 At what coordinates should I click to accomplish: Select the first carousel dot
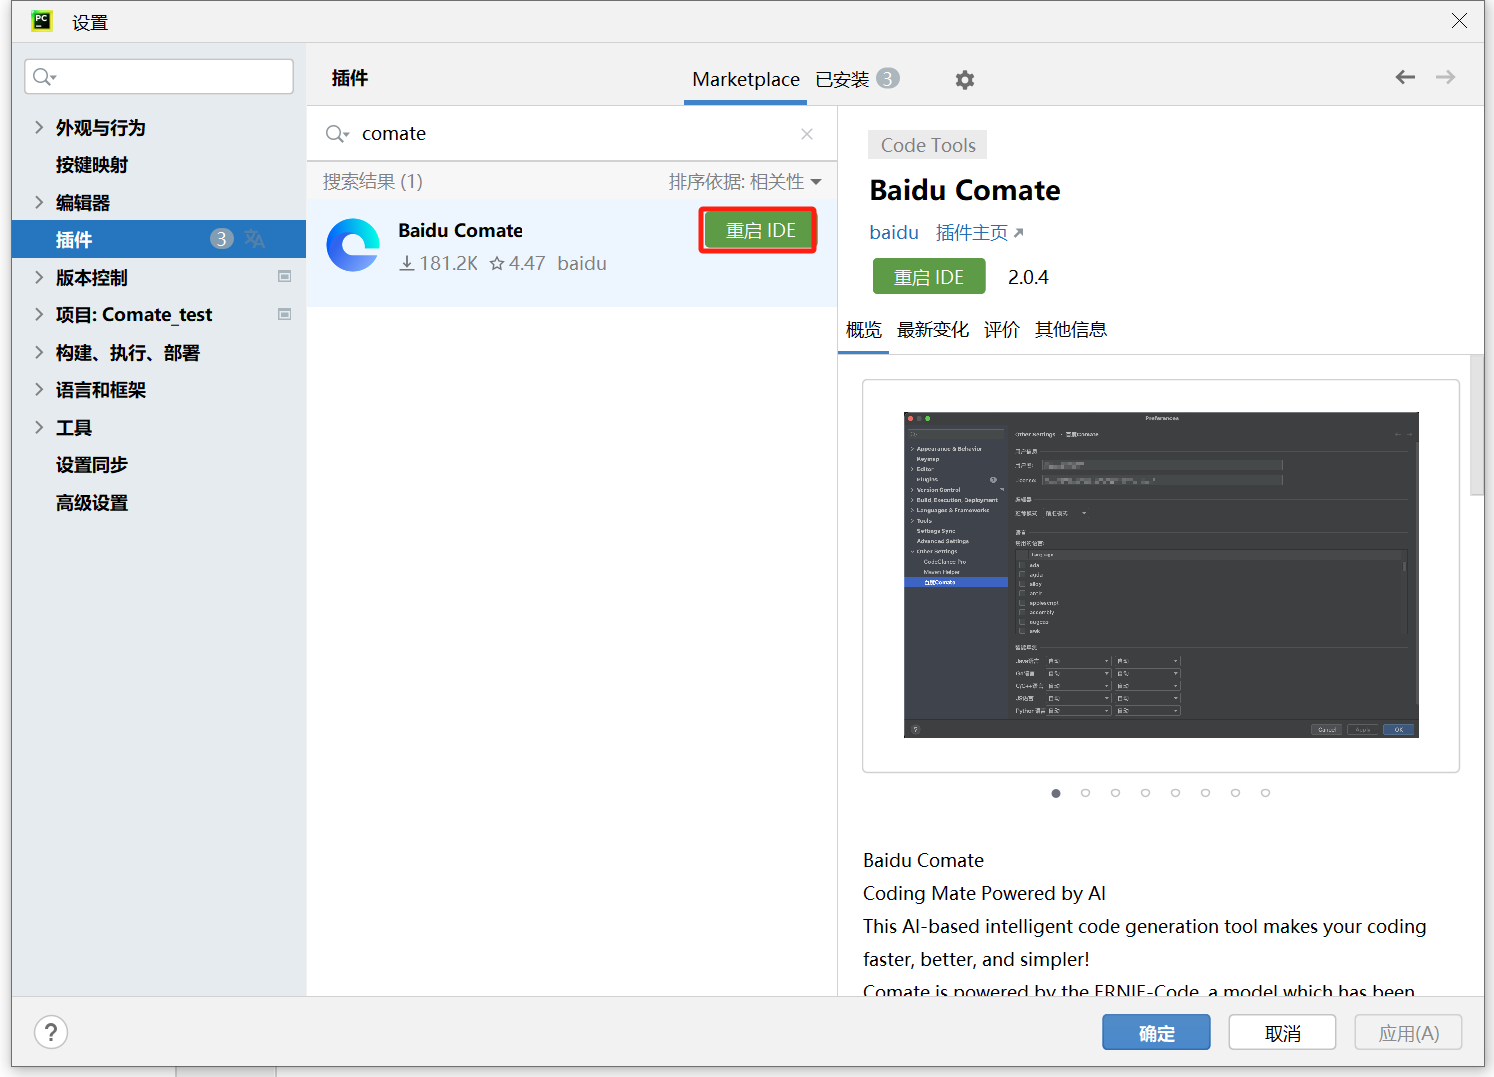coord(1056,793)
